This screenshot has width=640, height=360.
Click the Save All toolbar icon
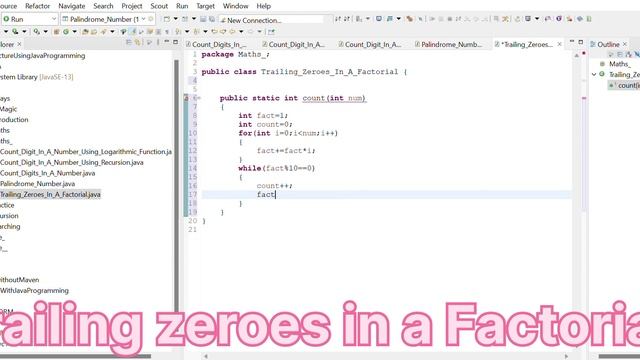point(211,19)
